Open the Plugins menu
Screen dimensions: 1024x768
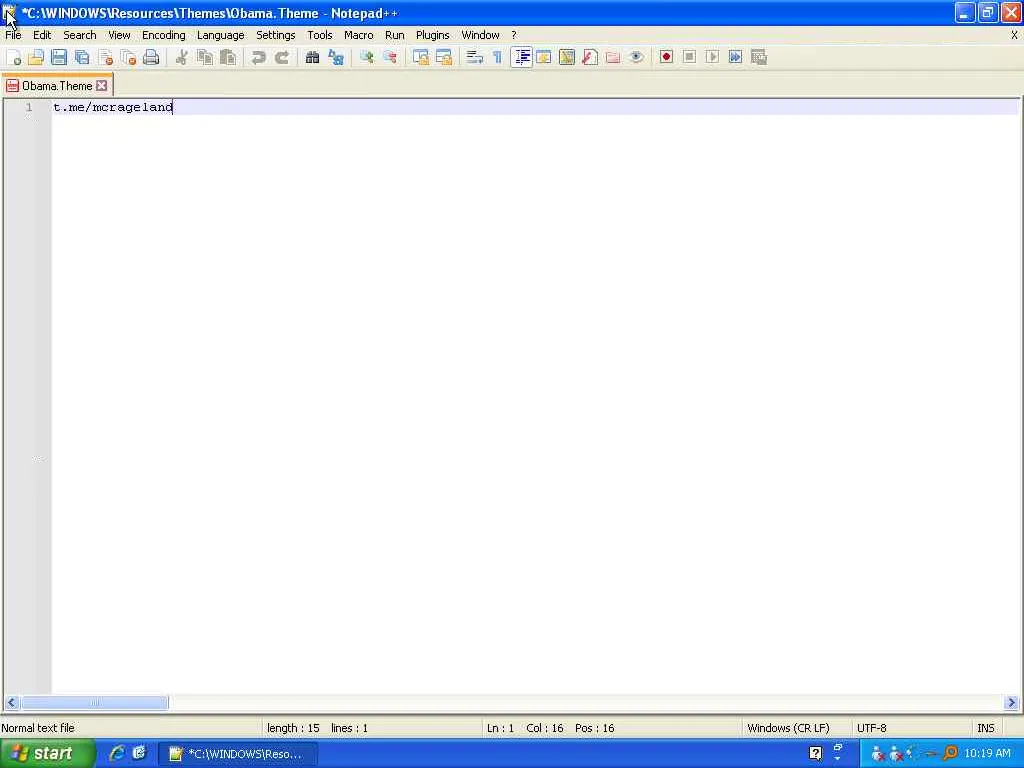pos(432,35)
